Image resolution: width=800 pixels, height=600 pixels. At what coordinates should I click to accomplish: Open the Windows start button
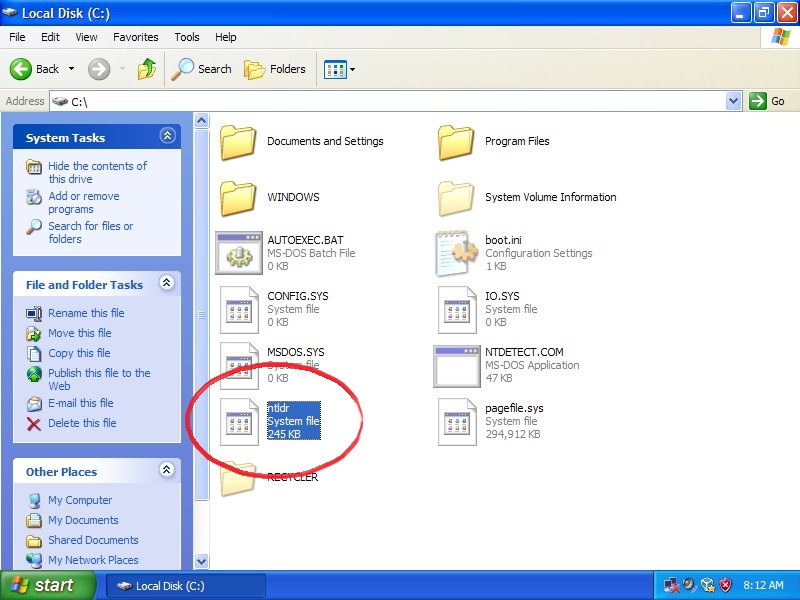pyautogui.click(x=48, y=585)
